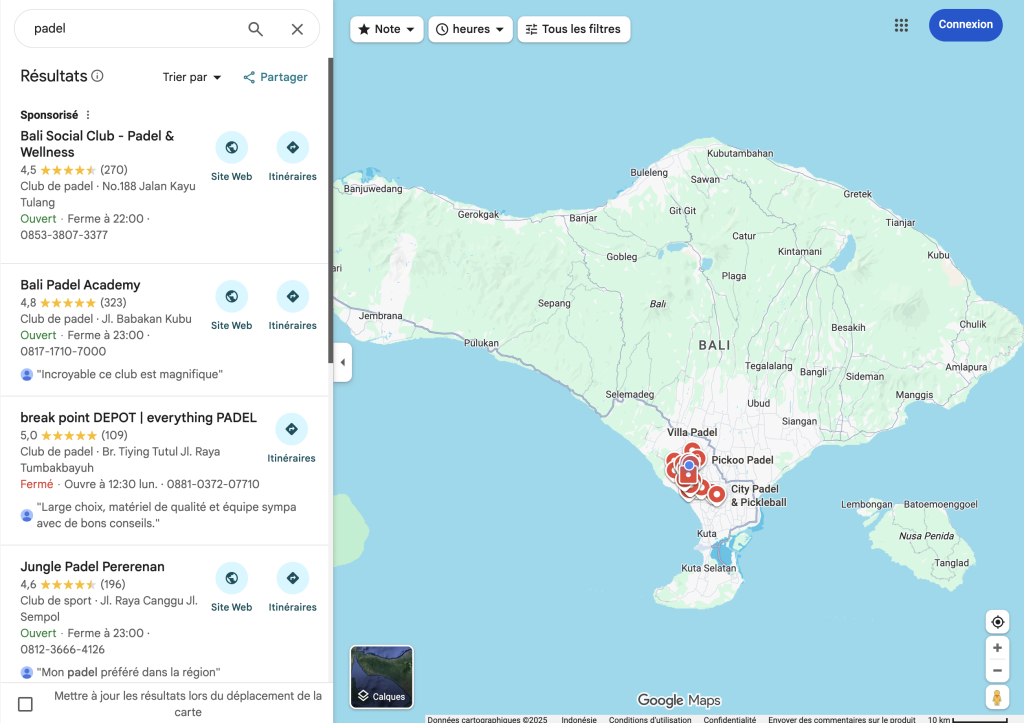1024x723 pixels.
Task: Click the "Mon padel préféré dans la région" review
Action: (x=128, y=672)
